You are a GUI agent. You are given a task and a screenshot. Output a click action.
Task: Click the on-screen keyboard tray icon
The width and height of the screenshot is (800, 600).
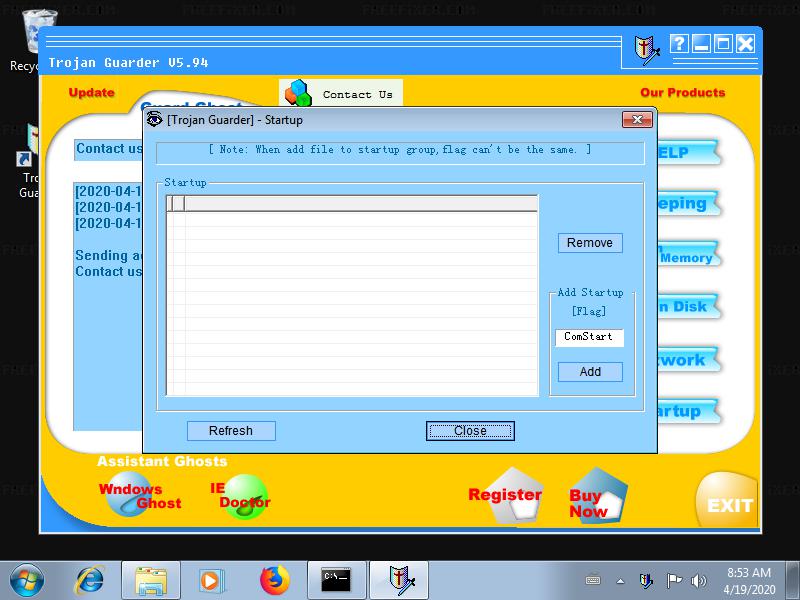point(593,581)
